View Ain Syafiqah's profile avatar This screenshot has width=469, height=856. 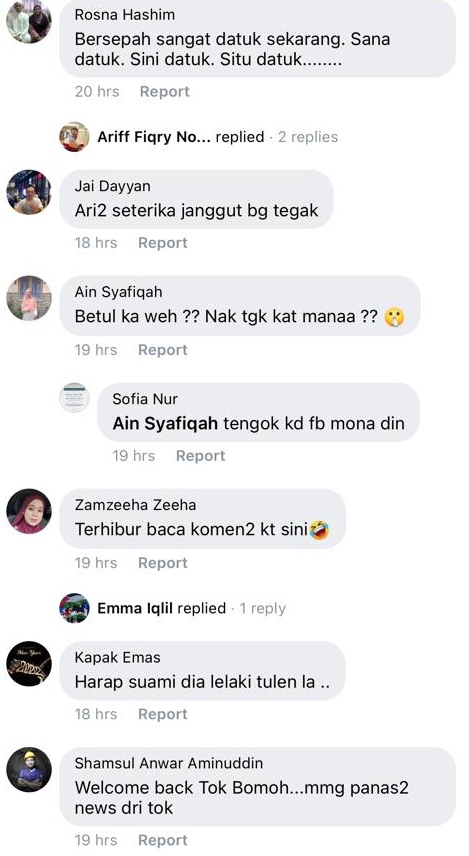tap(28, 298)
